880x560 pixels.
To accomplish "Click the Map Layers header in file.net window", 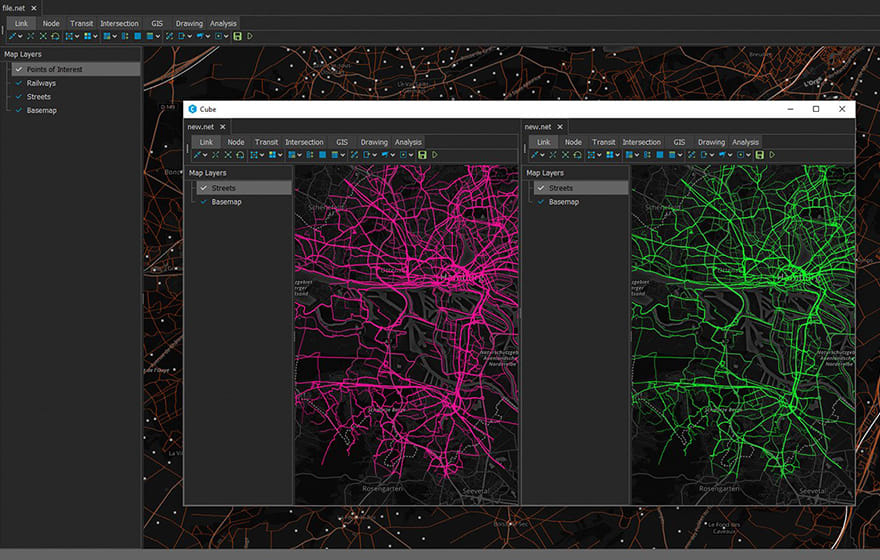I will [23, 54].
